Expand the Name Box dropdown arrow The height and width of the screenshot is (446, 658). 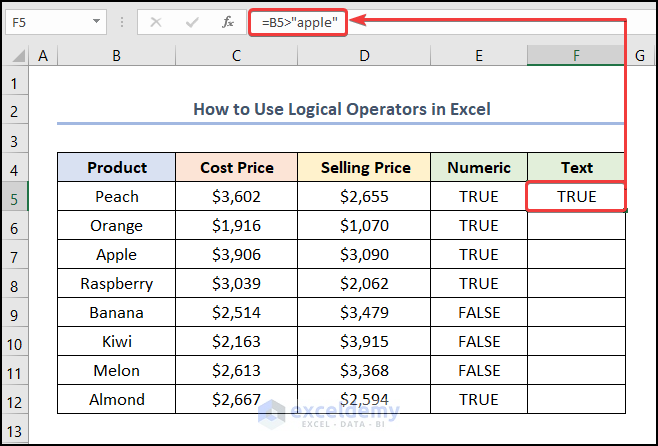coord(96,21)
